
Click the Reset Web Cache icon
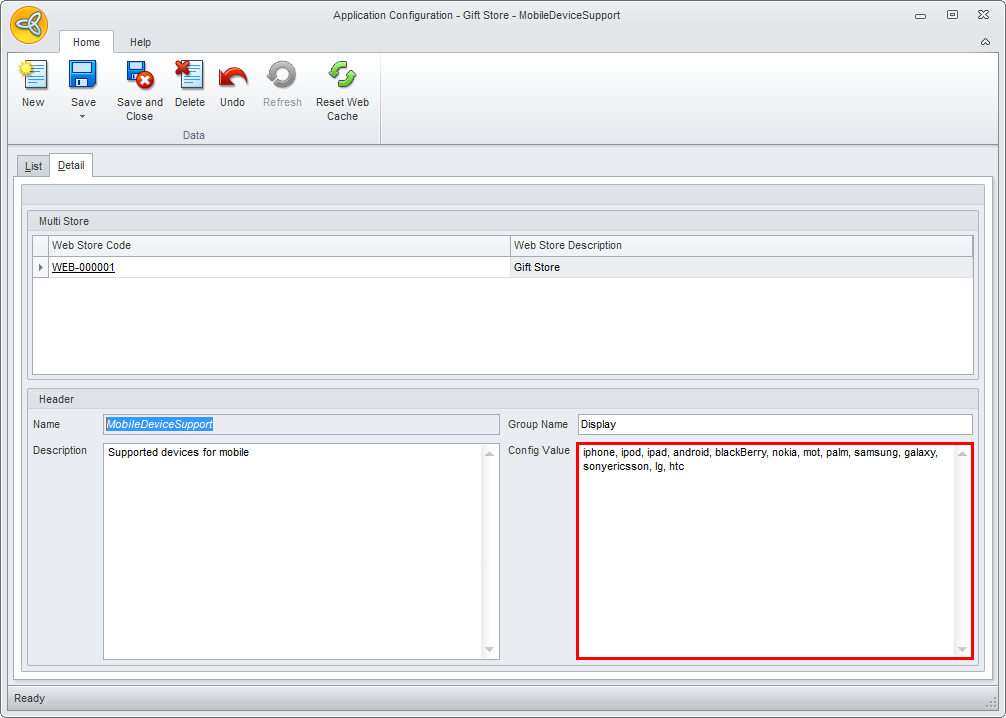coord(342,76)
